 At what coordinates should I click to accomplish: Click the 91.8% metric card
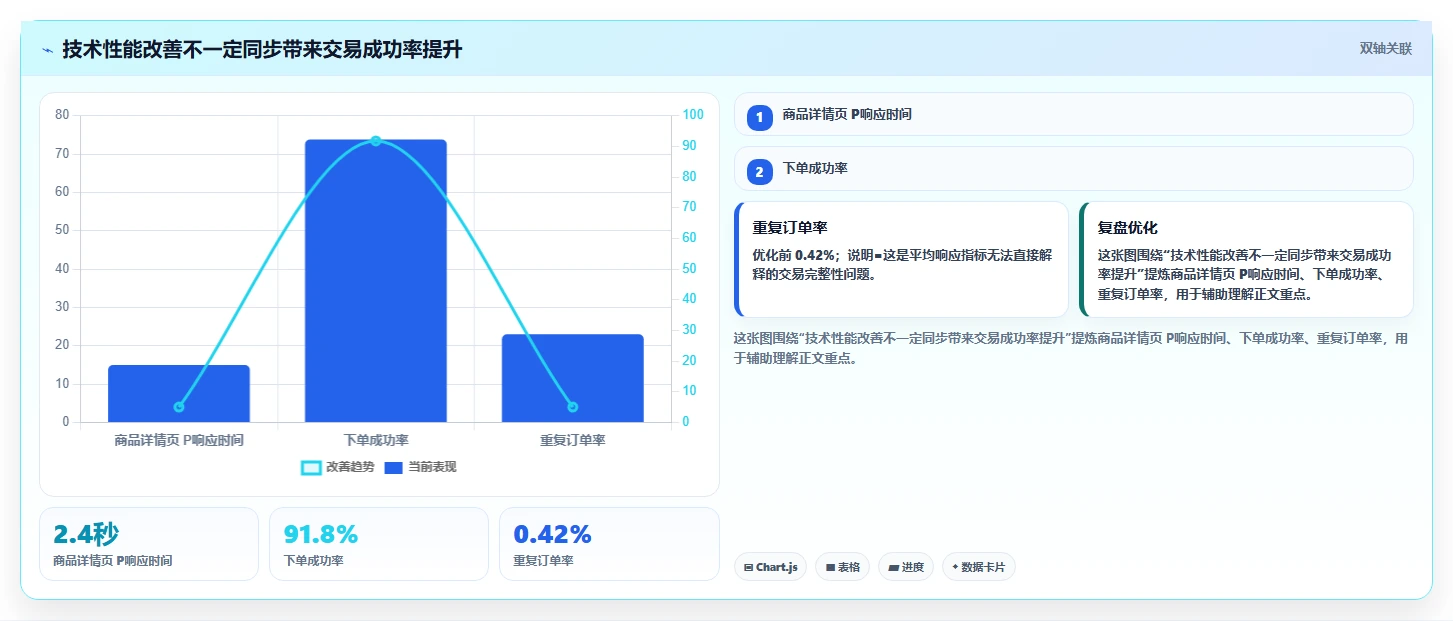[x=379, y=544]
